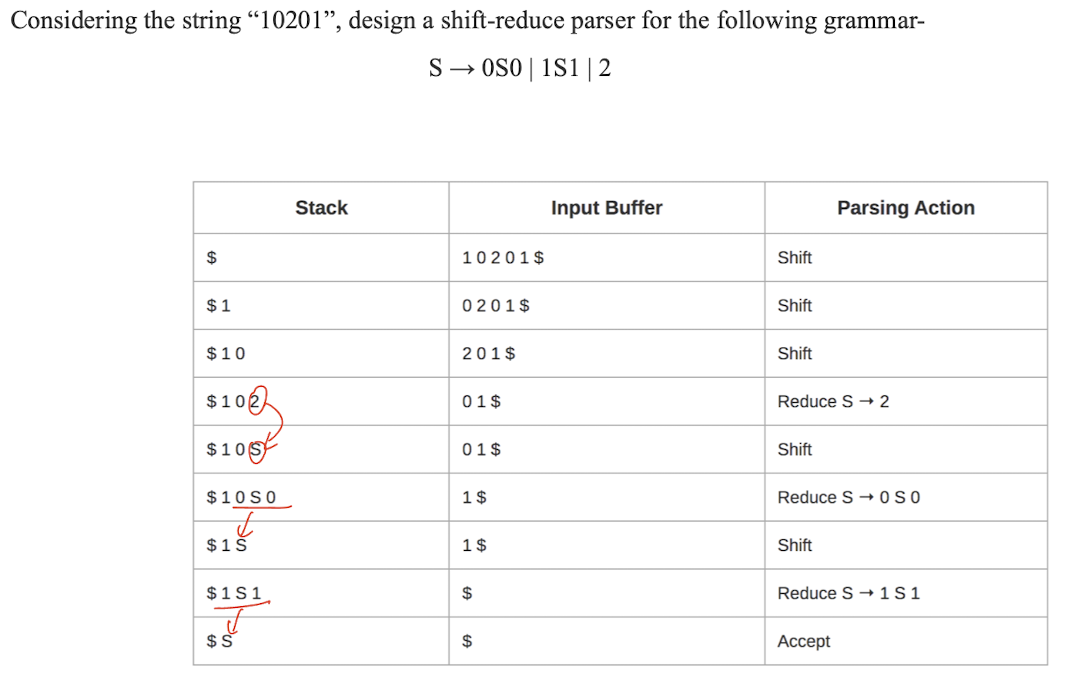1070x682 pixels.
Task: Click the final stack entry "$S"
Action: 219,642
